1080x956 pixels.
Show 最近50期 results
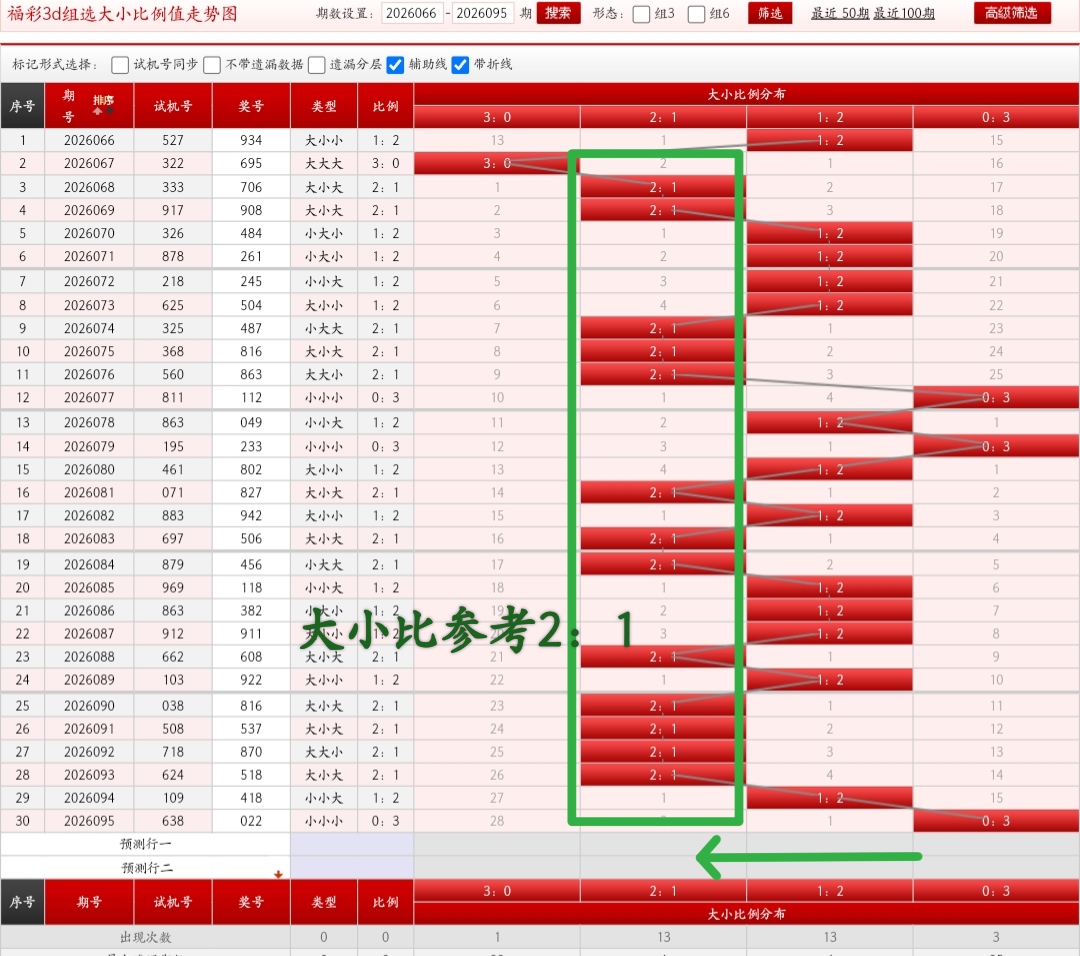tap(839, 14)
